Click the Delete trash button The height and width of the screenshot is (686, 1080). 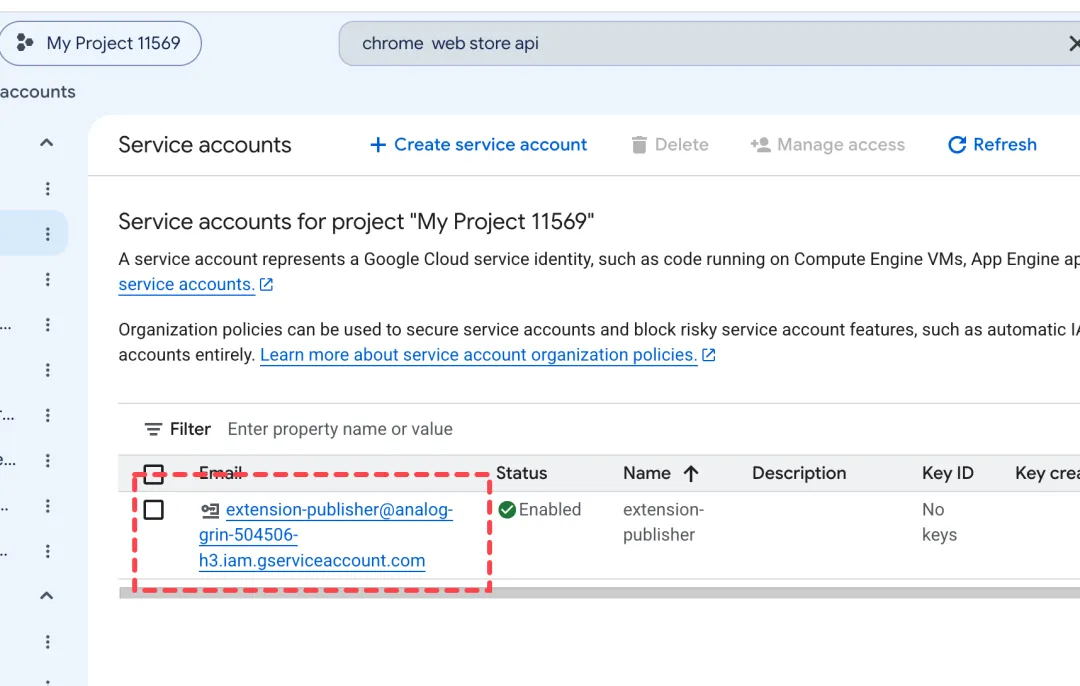pyautogui.click(x=669, y=145)
